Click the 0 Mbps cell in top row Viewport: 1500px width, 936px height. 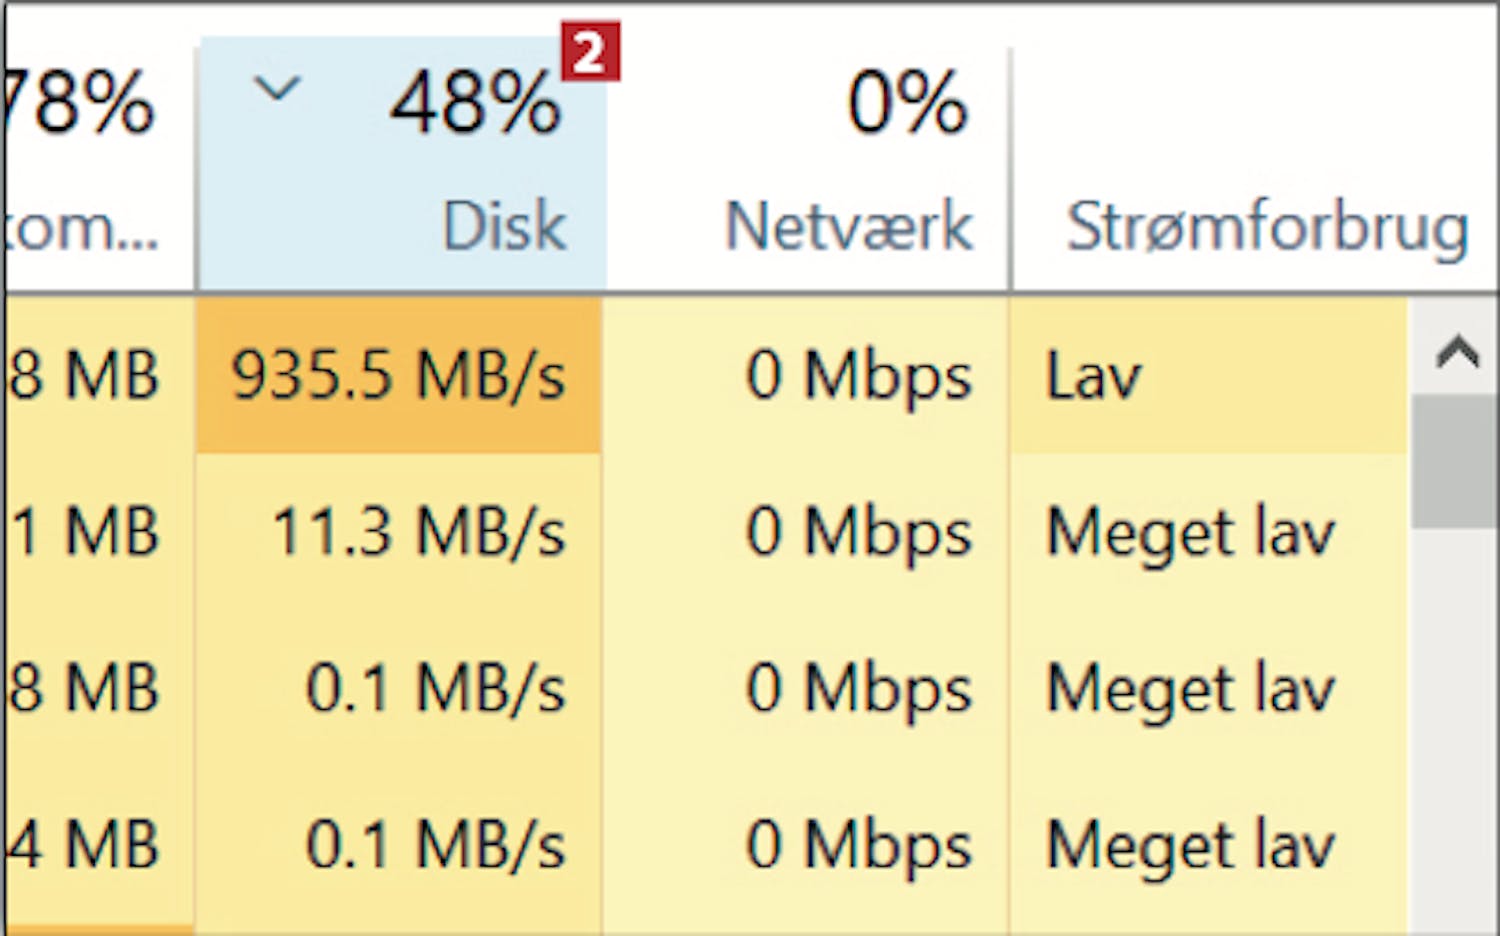click(858, 376)
